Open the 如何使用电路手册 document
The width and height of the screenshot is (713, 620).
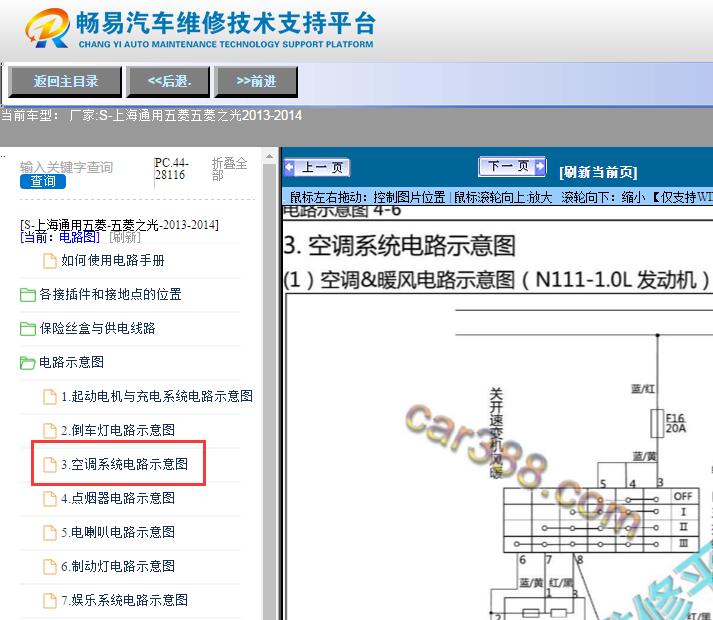click(x=113, y=261)
